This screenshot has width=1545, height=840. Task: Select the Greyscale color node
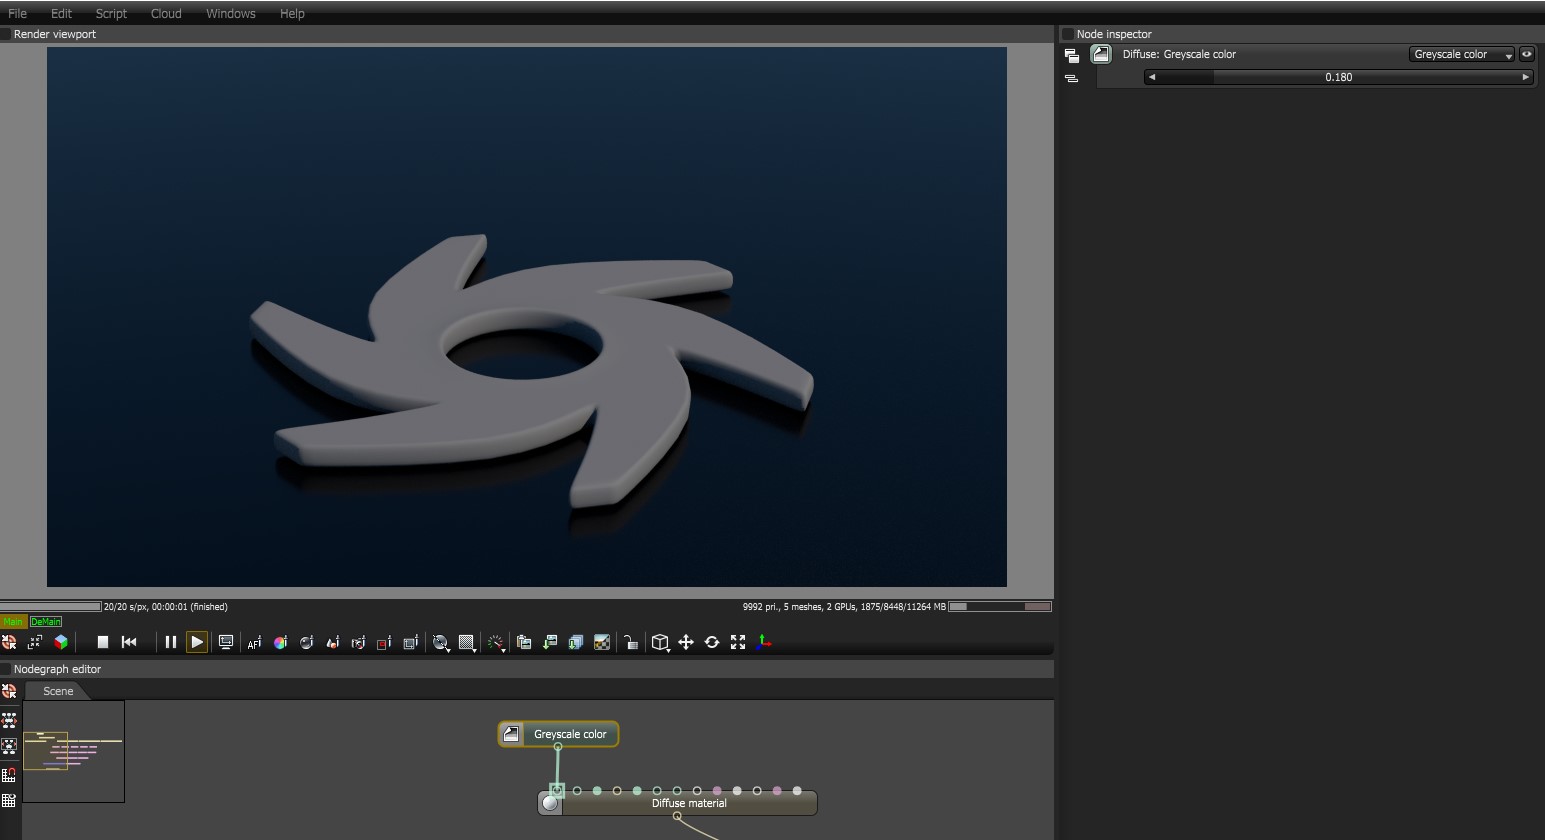(558, 734)
